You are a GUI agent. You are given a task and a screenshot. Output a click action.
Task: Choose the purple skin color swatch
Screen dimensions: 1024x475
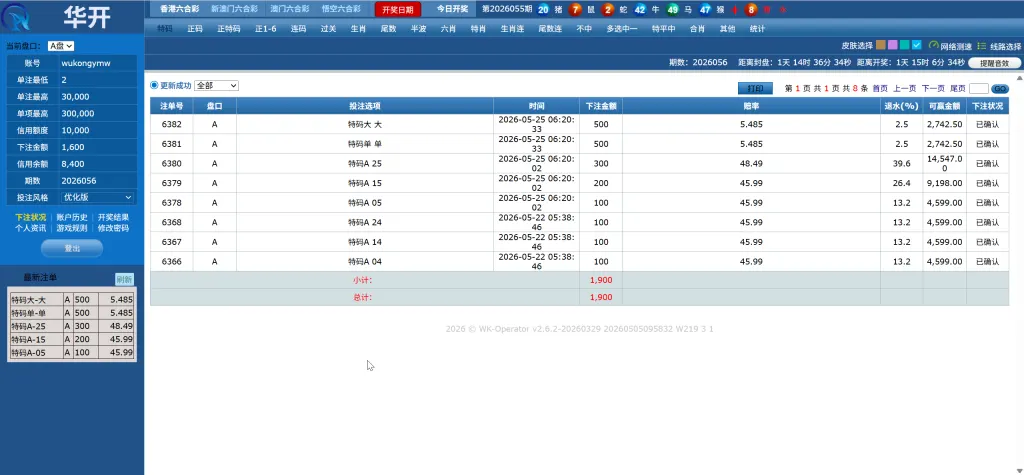(893, 45)
